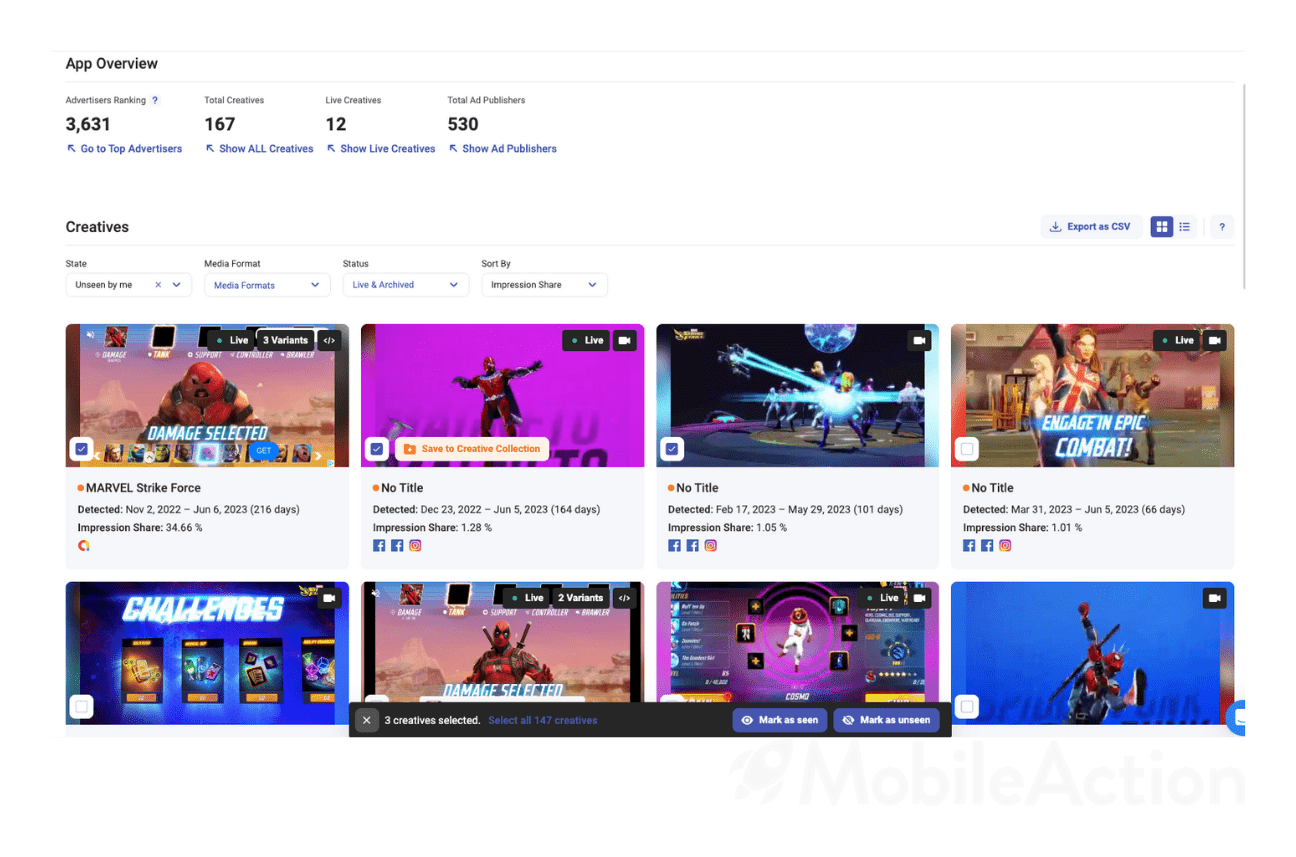Screen dimensions: 1296x857
Task: Click video icon on Challenges creative
Action: pos(329,598)
